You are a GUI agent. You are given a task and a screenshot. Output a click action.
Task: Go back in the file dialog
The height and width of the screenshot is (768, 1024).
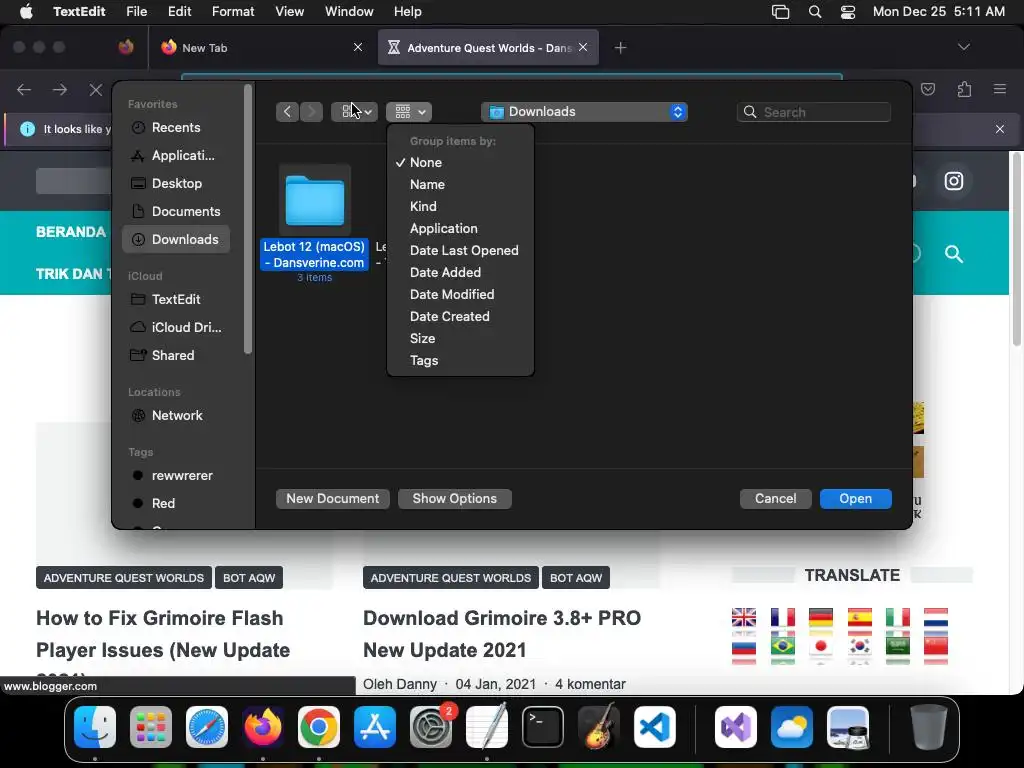287,112
